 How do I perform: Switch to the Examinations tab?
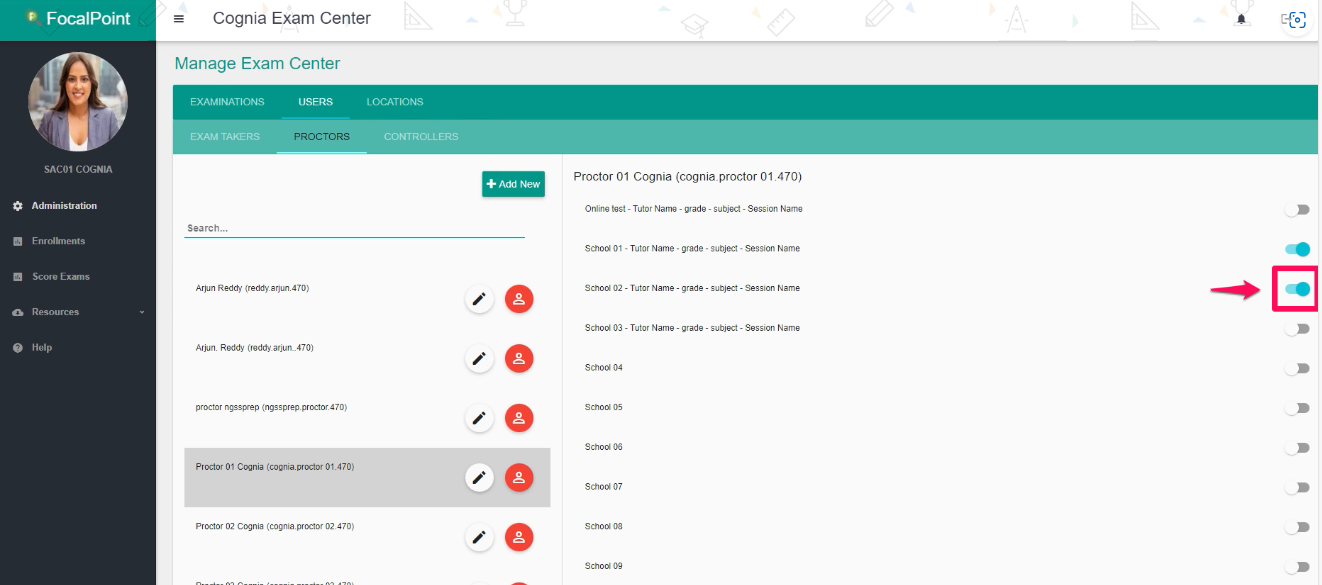227,102
